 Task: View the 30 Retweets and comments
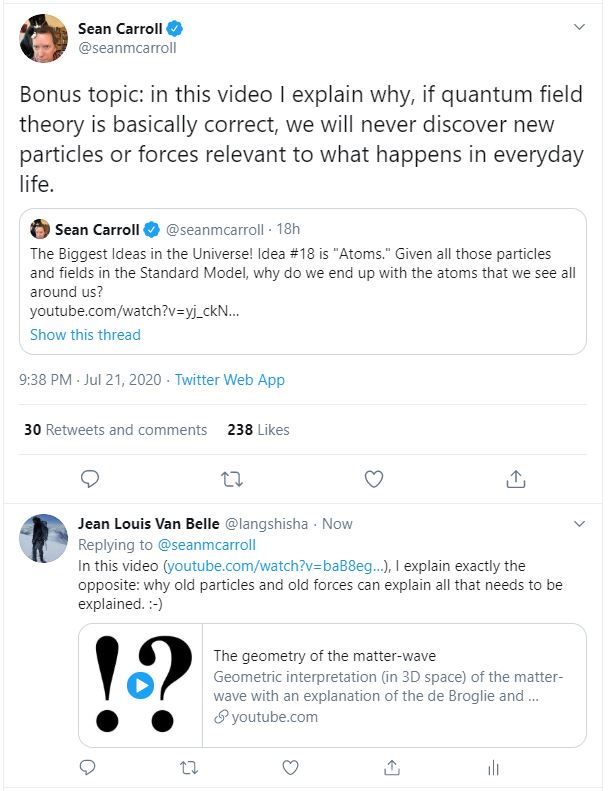[115, 430]
